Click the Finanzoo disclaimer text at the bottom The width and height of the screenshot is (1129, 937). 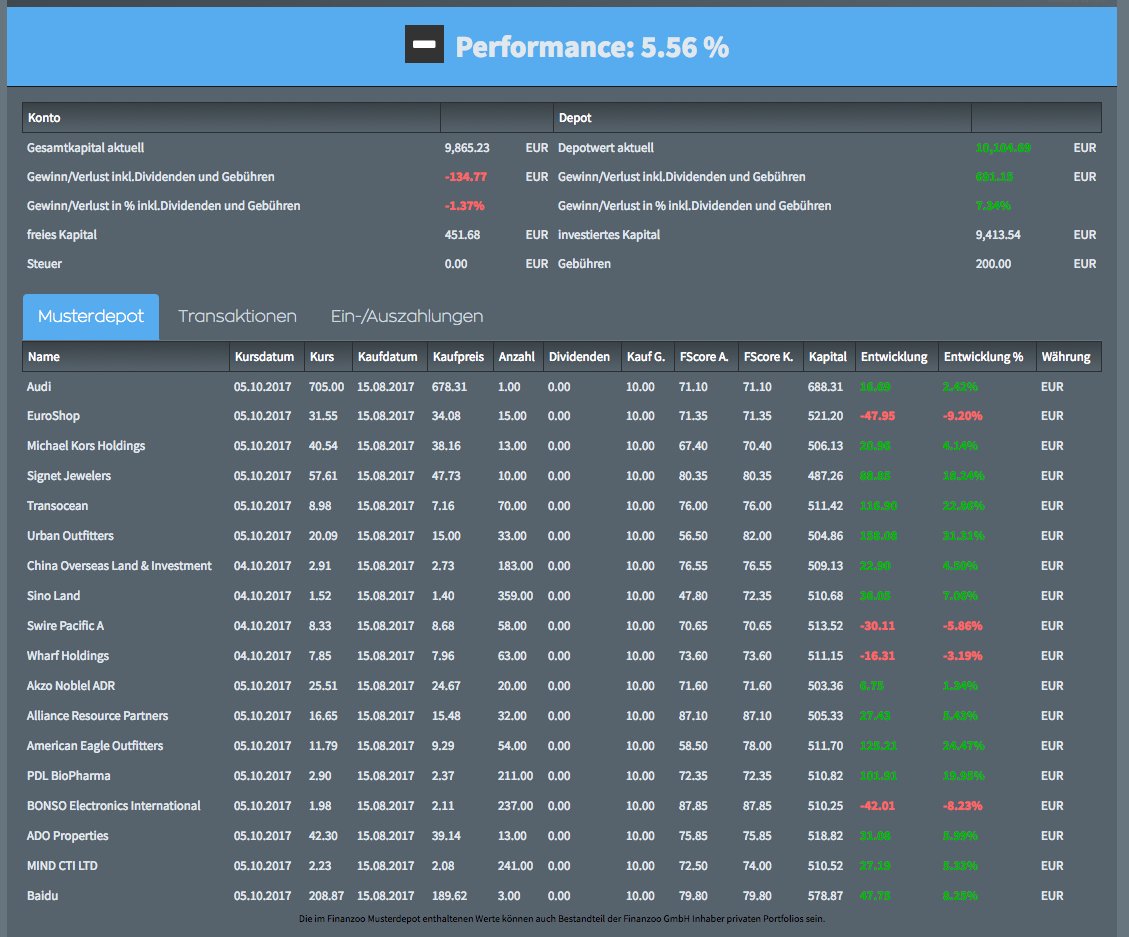click(564, 914)
